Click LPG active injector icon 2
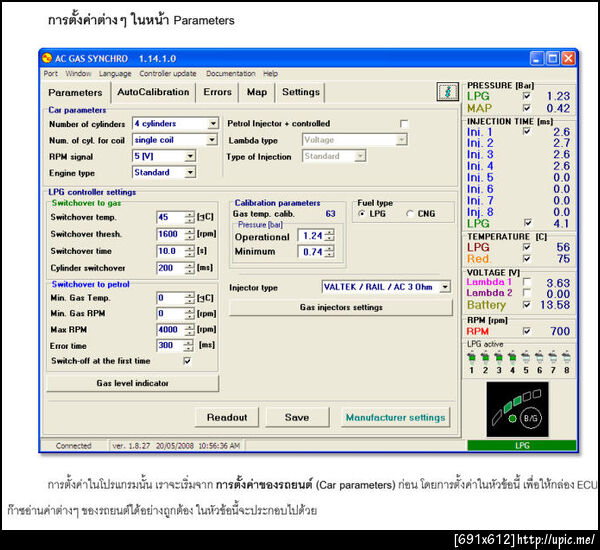This screenshot has width=600, height=550. click(485, 357)
